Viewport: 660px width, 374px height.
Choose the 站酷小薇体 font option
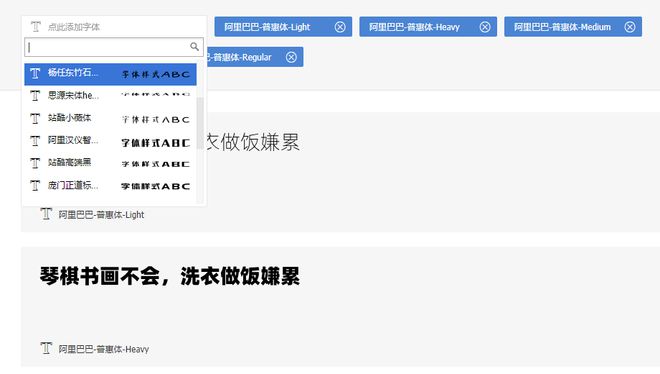[110, 118]
